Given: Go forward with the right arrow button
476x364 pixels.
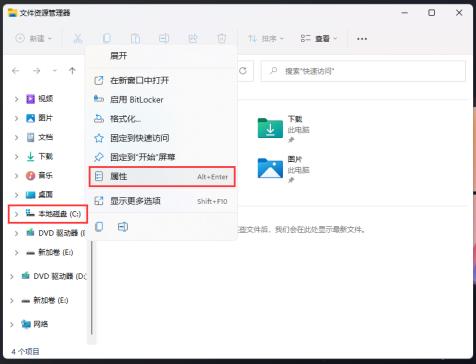Looking at the screenshot, I should coord(36,71).
